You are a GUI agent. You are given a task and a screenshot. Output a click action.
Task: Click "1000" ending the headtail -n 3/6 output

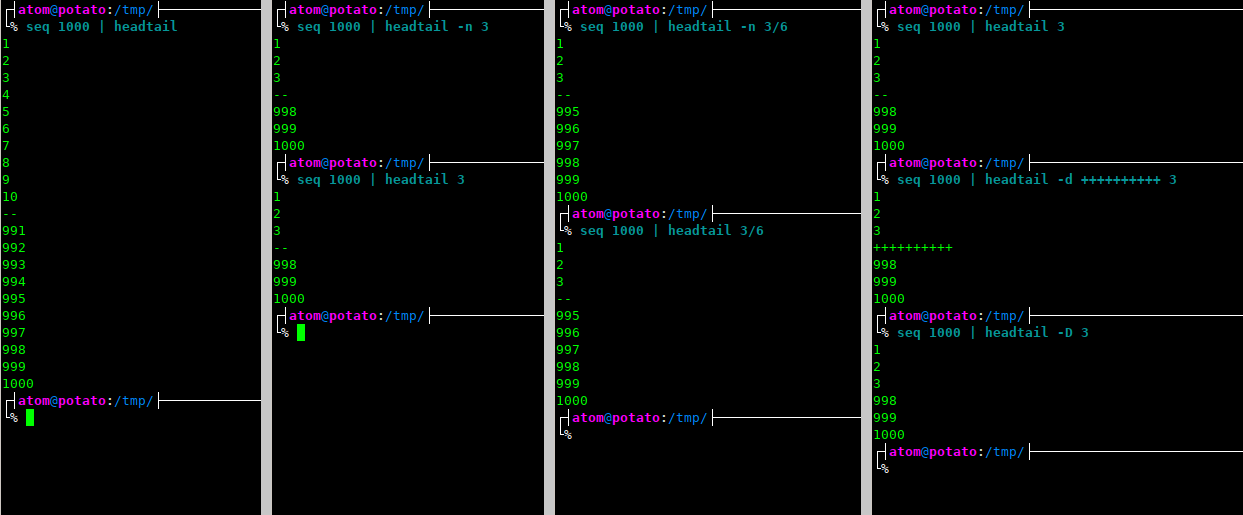572,197
